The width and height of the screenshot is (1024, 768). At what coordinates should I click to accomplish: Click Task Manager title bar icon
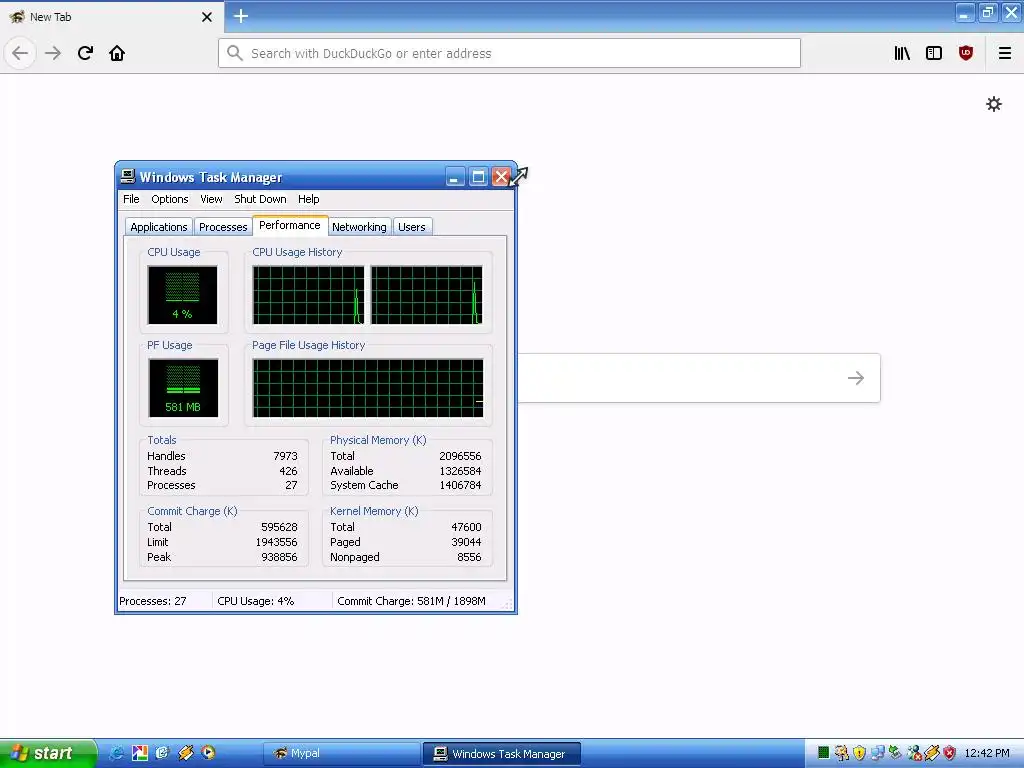click(128, 176)
